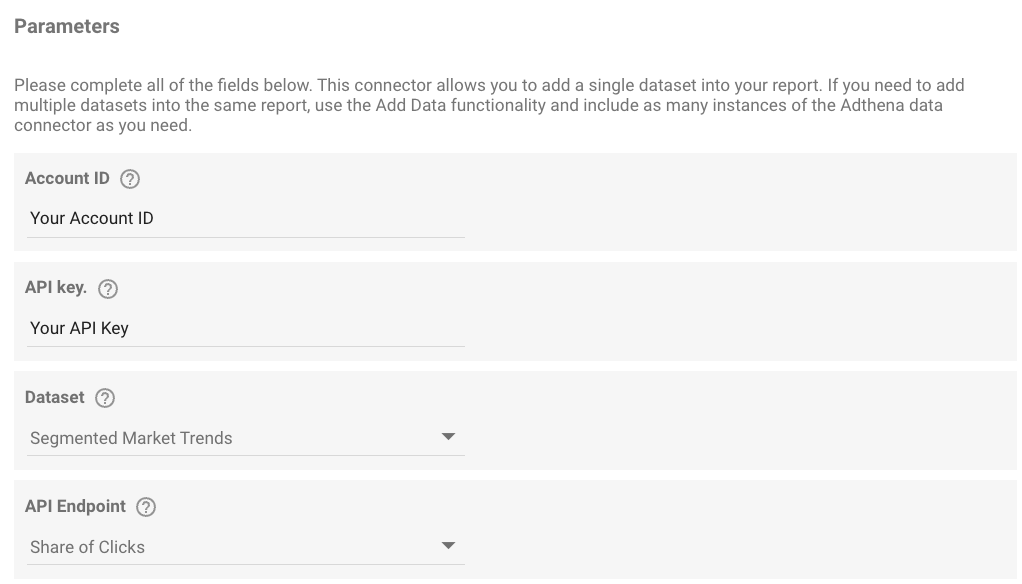This screenshot has height=584, width=1022.
Task: Click the Account ID field label
Action: click(x=67, y=179)
